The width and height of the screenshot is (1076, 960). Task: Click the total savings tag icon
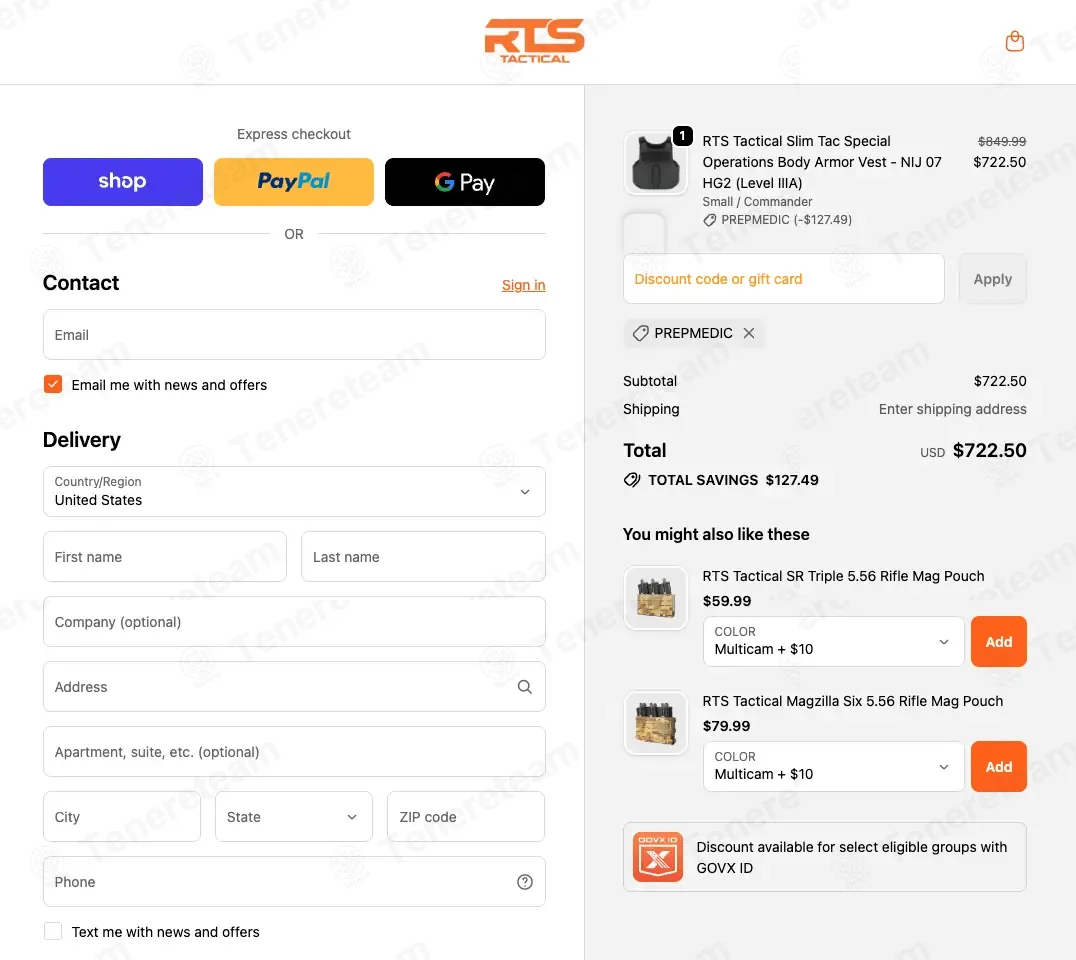point(632,480)
